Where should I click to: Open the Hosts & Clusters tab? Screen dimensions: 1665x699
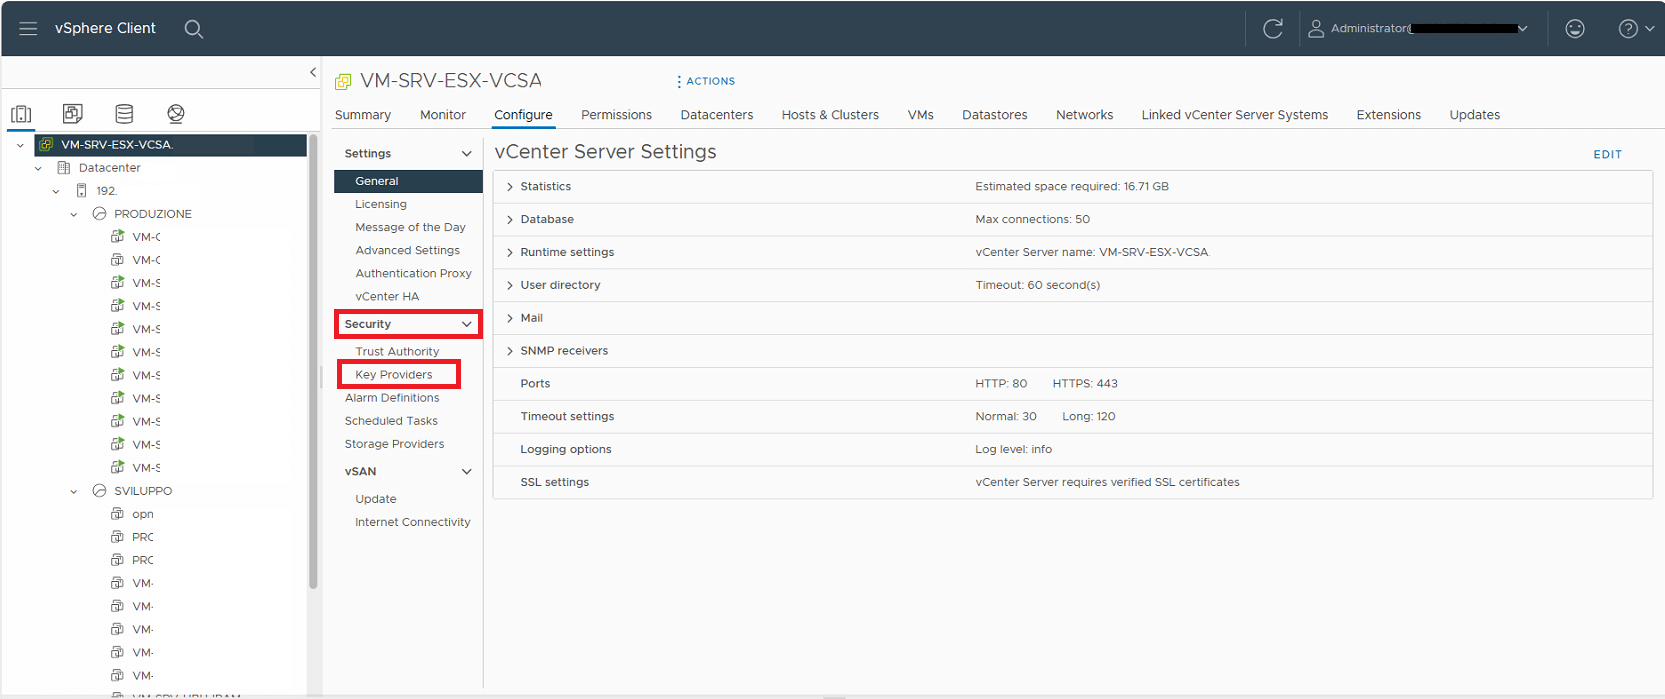click(830, 115)
